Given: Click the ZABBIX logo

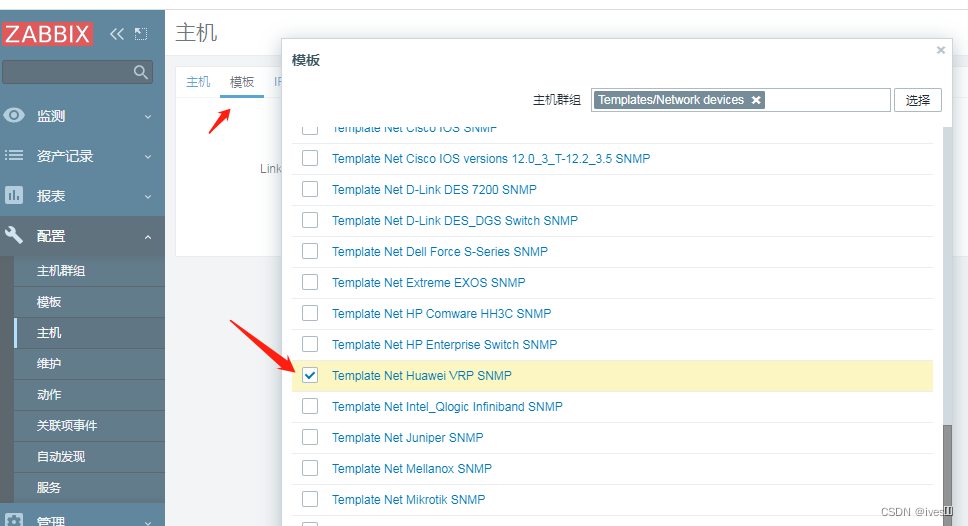Looking at the screenshot, I should tap(48, 33).
